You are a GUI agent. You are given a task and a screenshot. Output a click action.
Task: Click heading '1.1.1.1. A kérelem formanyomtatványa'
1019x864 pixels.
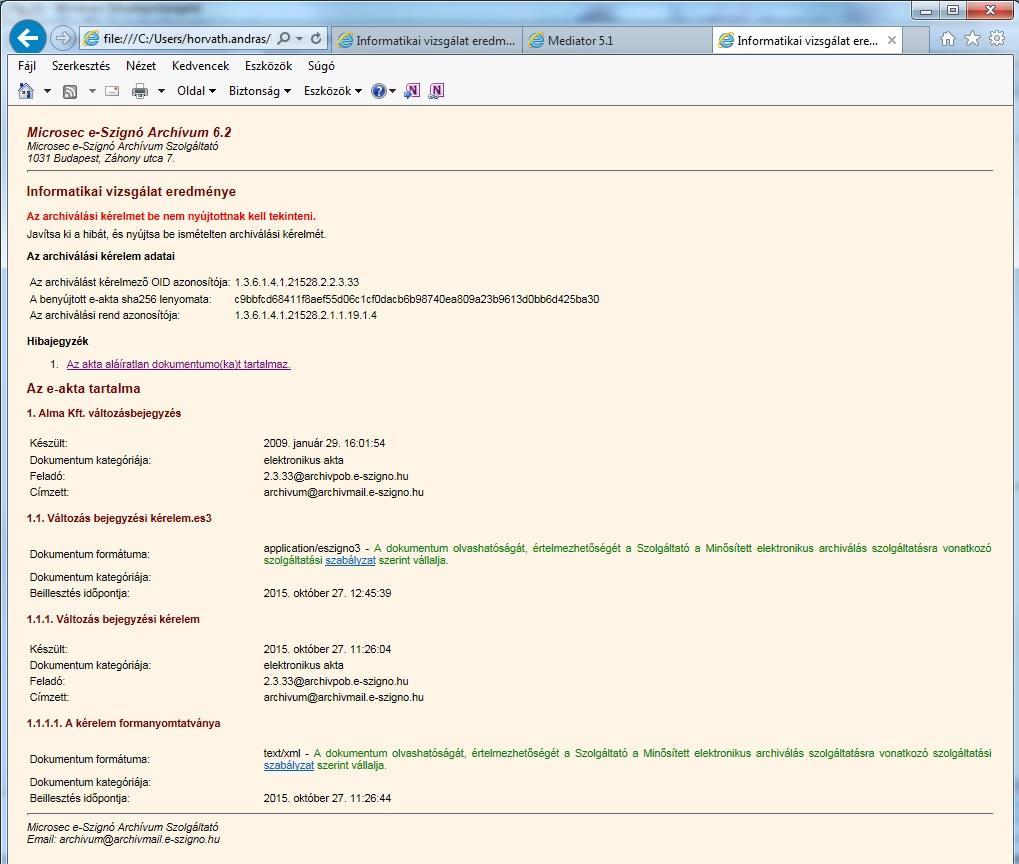pyautogui.click(x=123, y=723)
